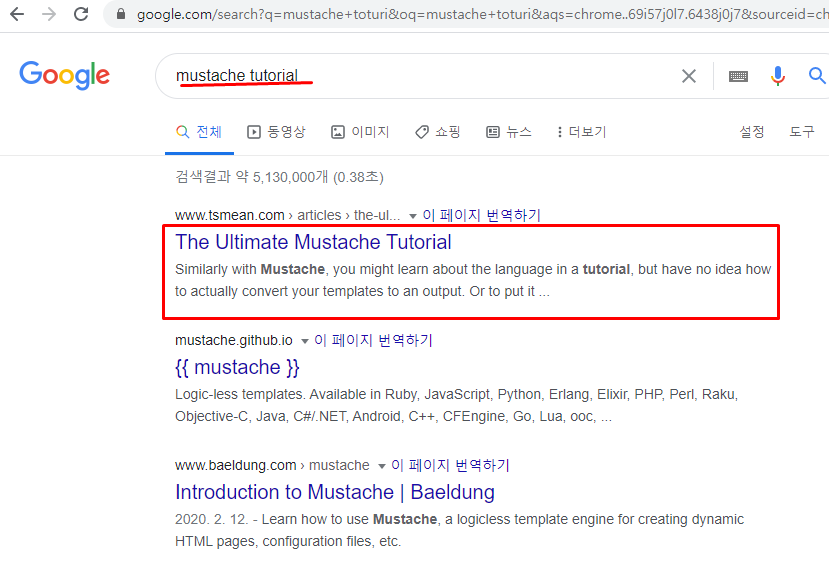Expand the dropdown arrow beside mustache.github.io
This screenshot has width=829, height=564.
tap(305, 341)
